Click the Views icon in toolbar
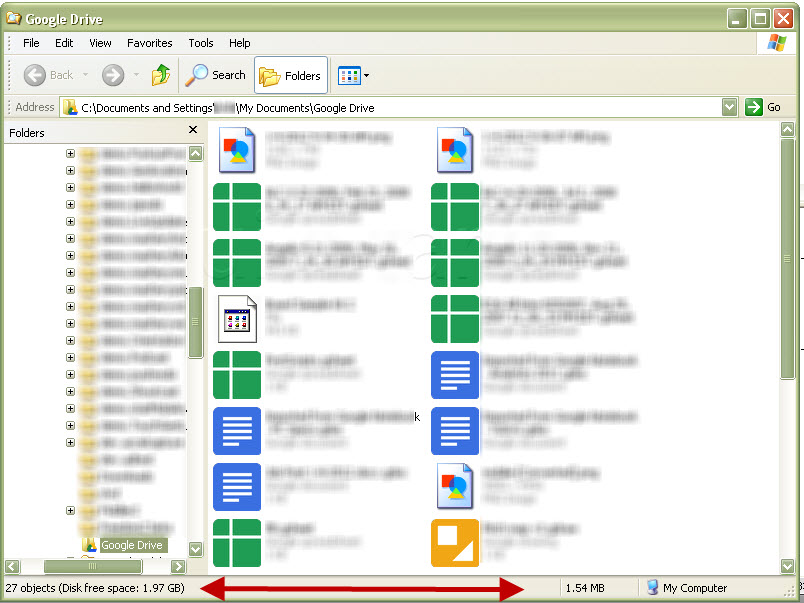 (x=349, y=76)
